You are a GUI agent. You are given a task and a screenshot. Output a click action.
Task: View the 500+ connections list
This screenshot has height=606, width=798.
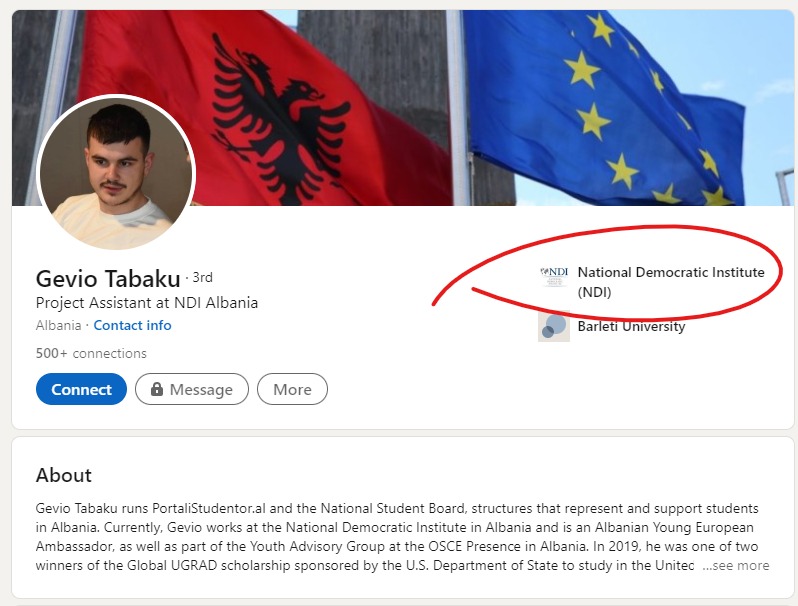(x=91, y=353)
